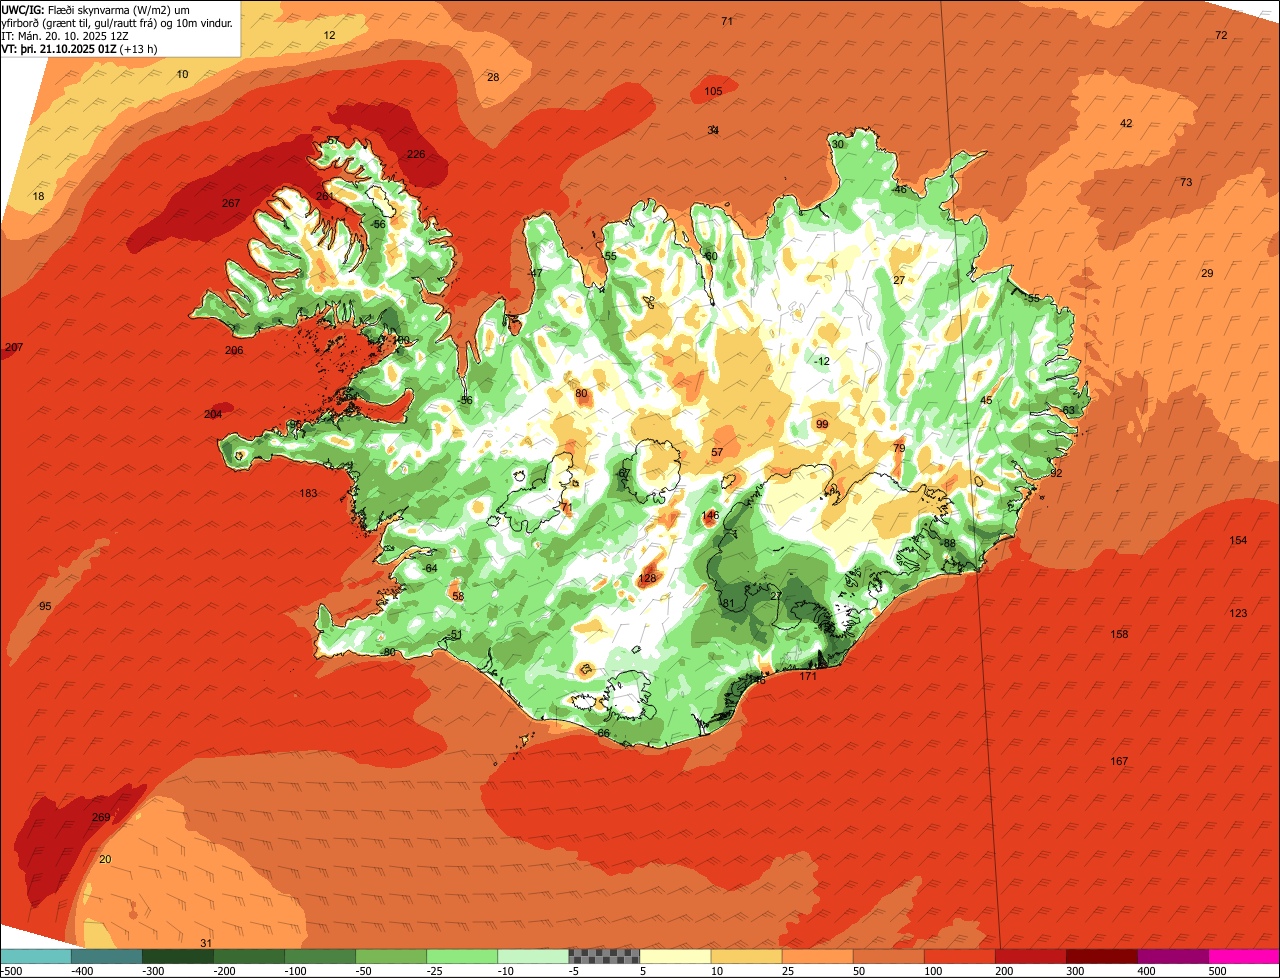The height and width of the screenshot is (978, 1280).
Task: Click the map value '72' in the top right
Action: pyautogui.click(x=1221, y=35)
